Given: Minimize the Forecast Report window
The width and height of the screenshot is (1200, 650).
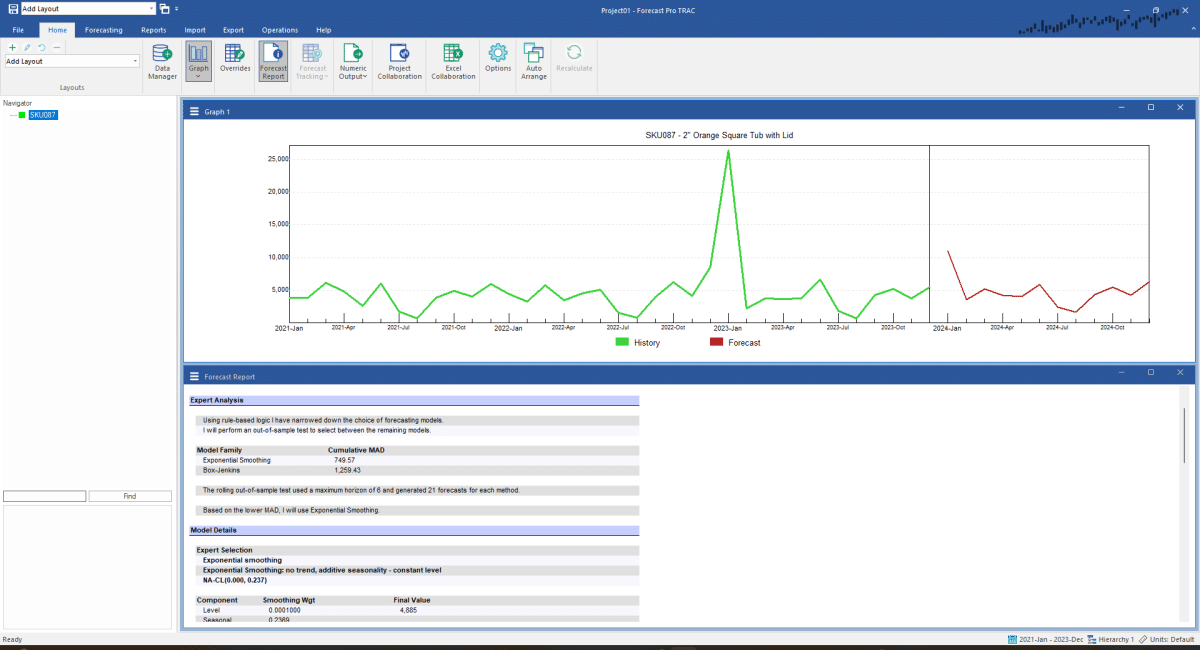Looking at the screenshot, I should tap(1120, 372).
